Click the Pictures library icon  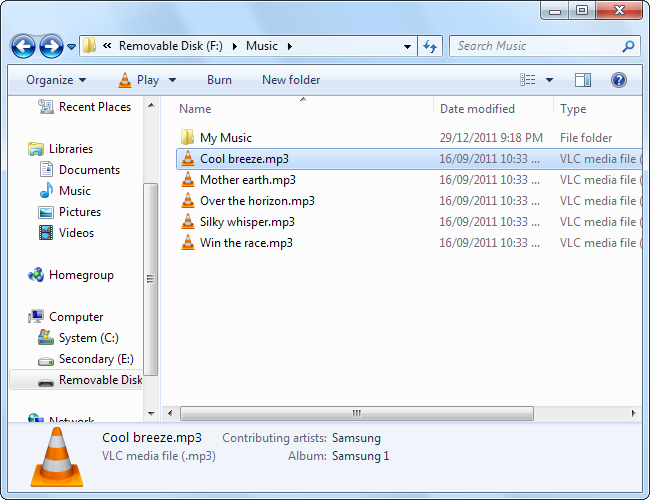pos(46,212)
